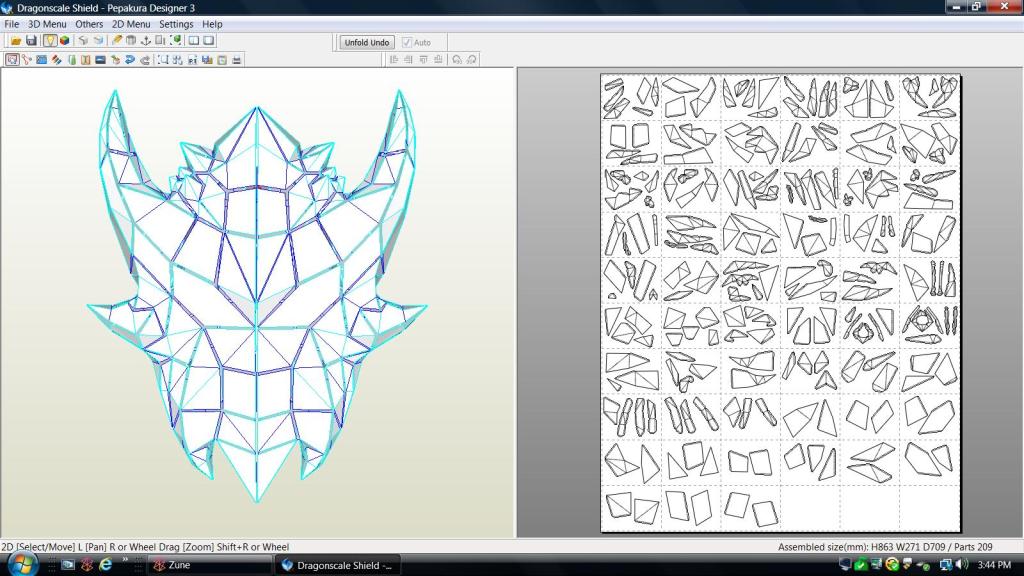Image resolution: width=1024 pixels, height=576 pixels.
Task: Open a file with the folder icon
Action: click(16, 40)
